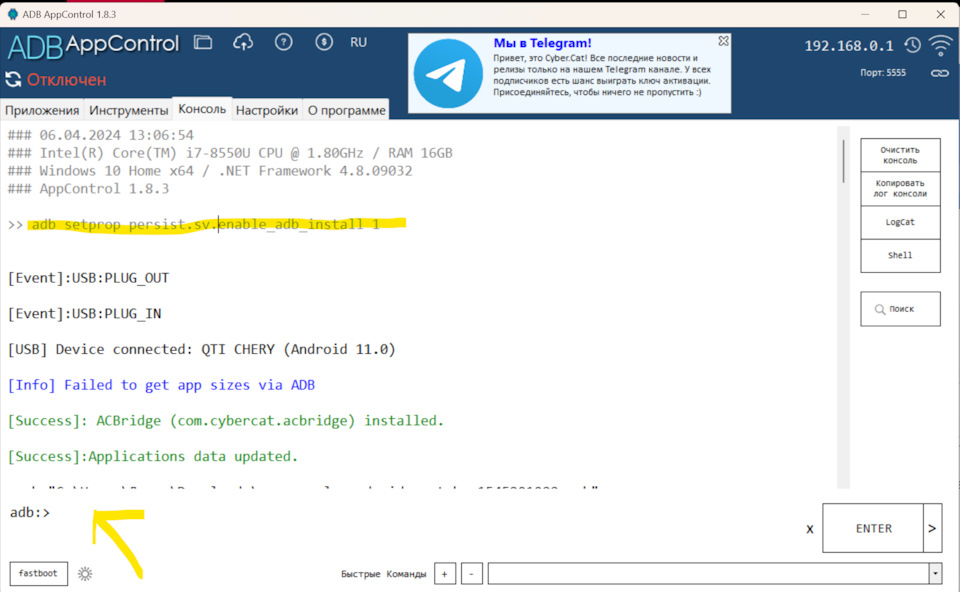Open the Shell button

(x=900, y=255)
